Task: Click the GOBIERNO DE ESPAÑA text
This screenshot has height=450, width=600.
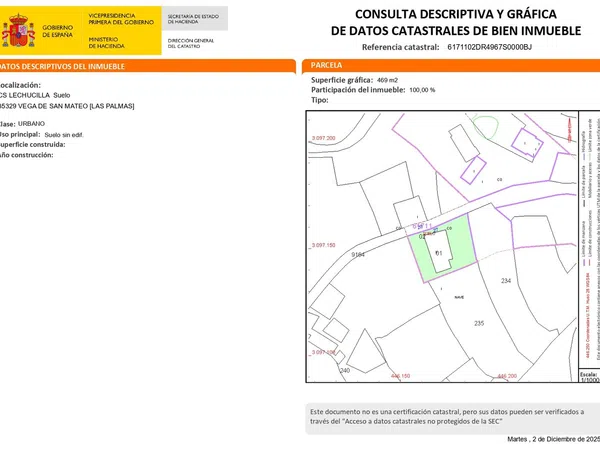Action: pyautogui.click(x=57, y=31)
